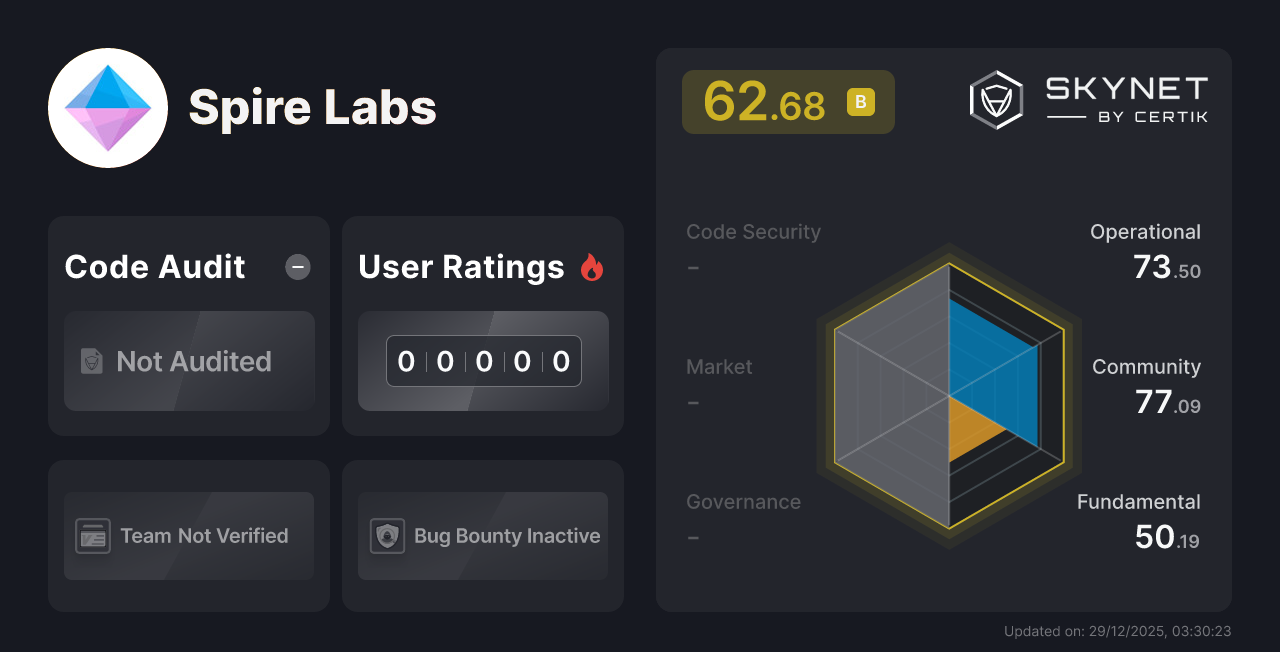Click the Spire Labs diamond logo
Screen dimensions: 1280x652
[x=108, y=107]
